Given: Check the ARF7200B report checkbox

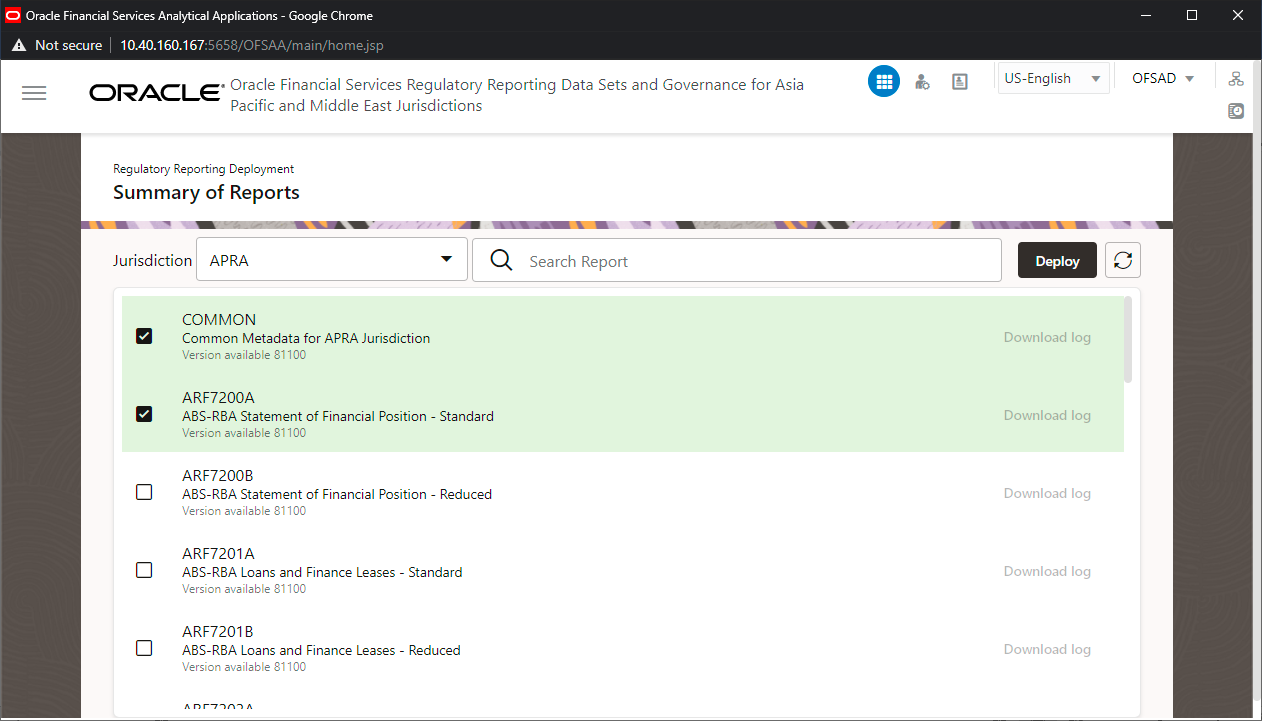Looking at the screenshot, I should click(x=144, y=492).
